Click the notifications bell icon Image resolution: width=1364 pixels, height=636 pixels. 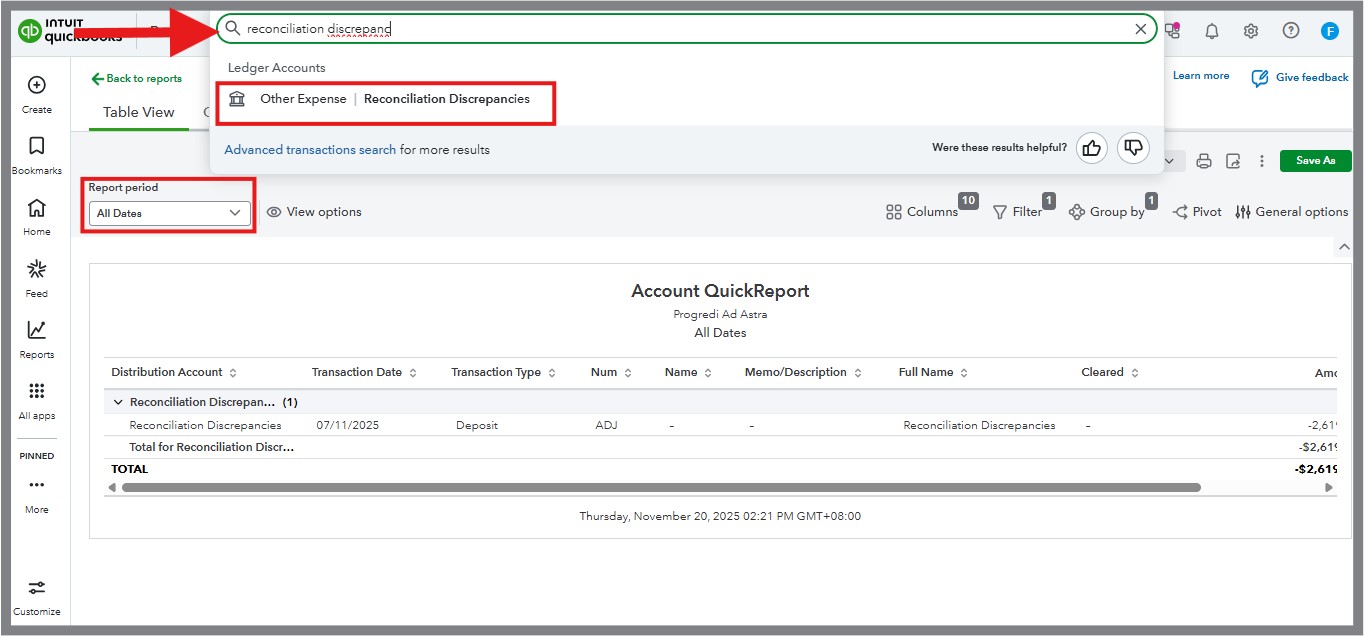1212,31
